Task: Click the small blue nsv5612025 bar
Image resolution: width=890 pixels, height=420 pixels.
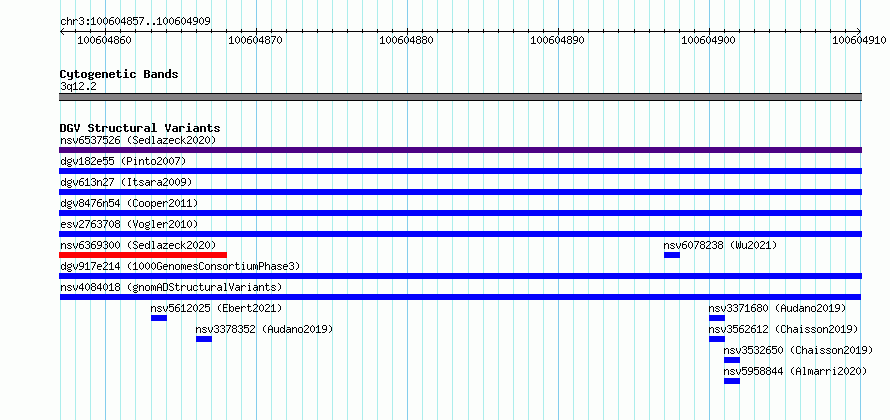Action: click(x=159, y=318)
